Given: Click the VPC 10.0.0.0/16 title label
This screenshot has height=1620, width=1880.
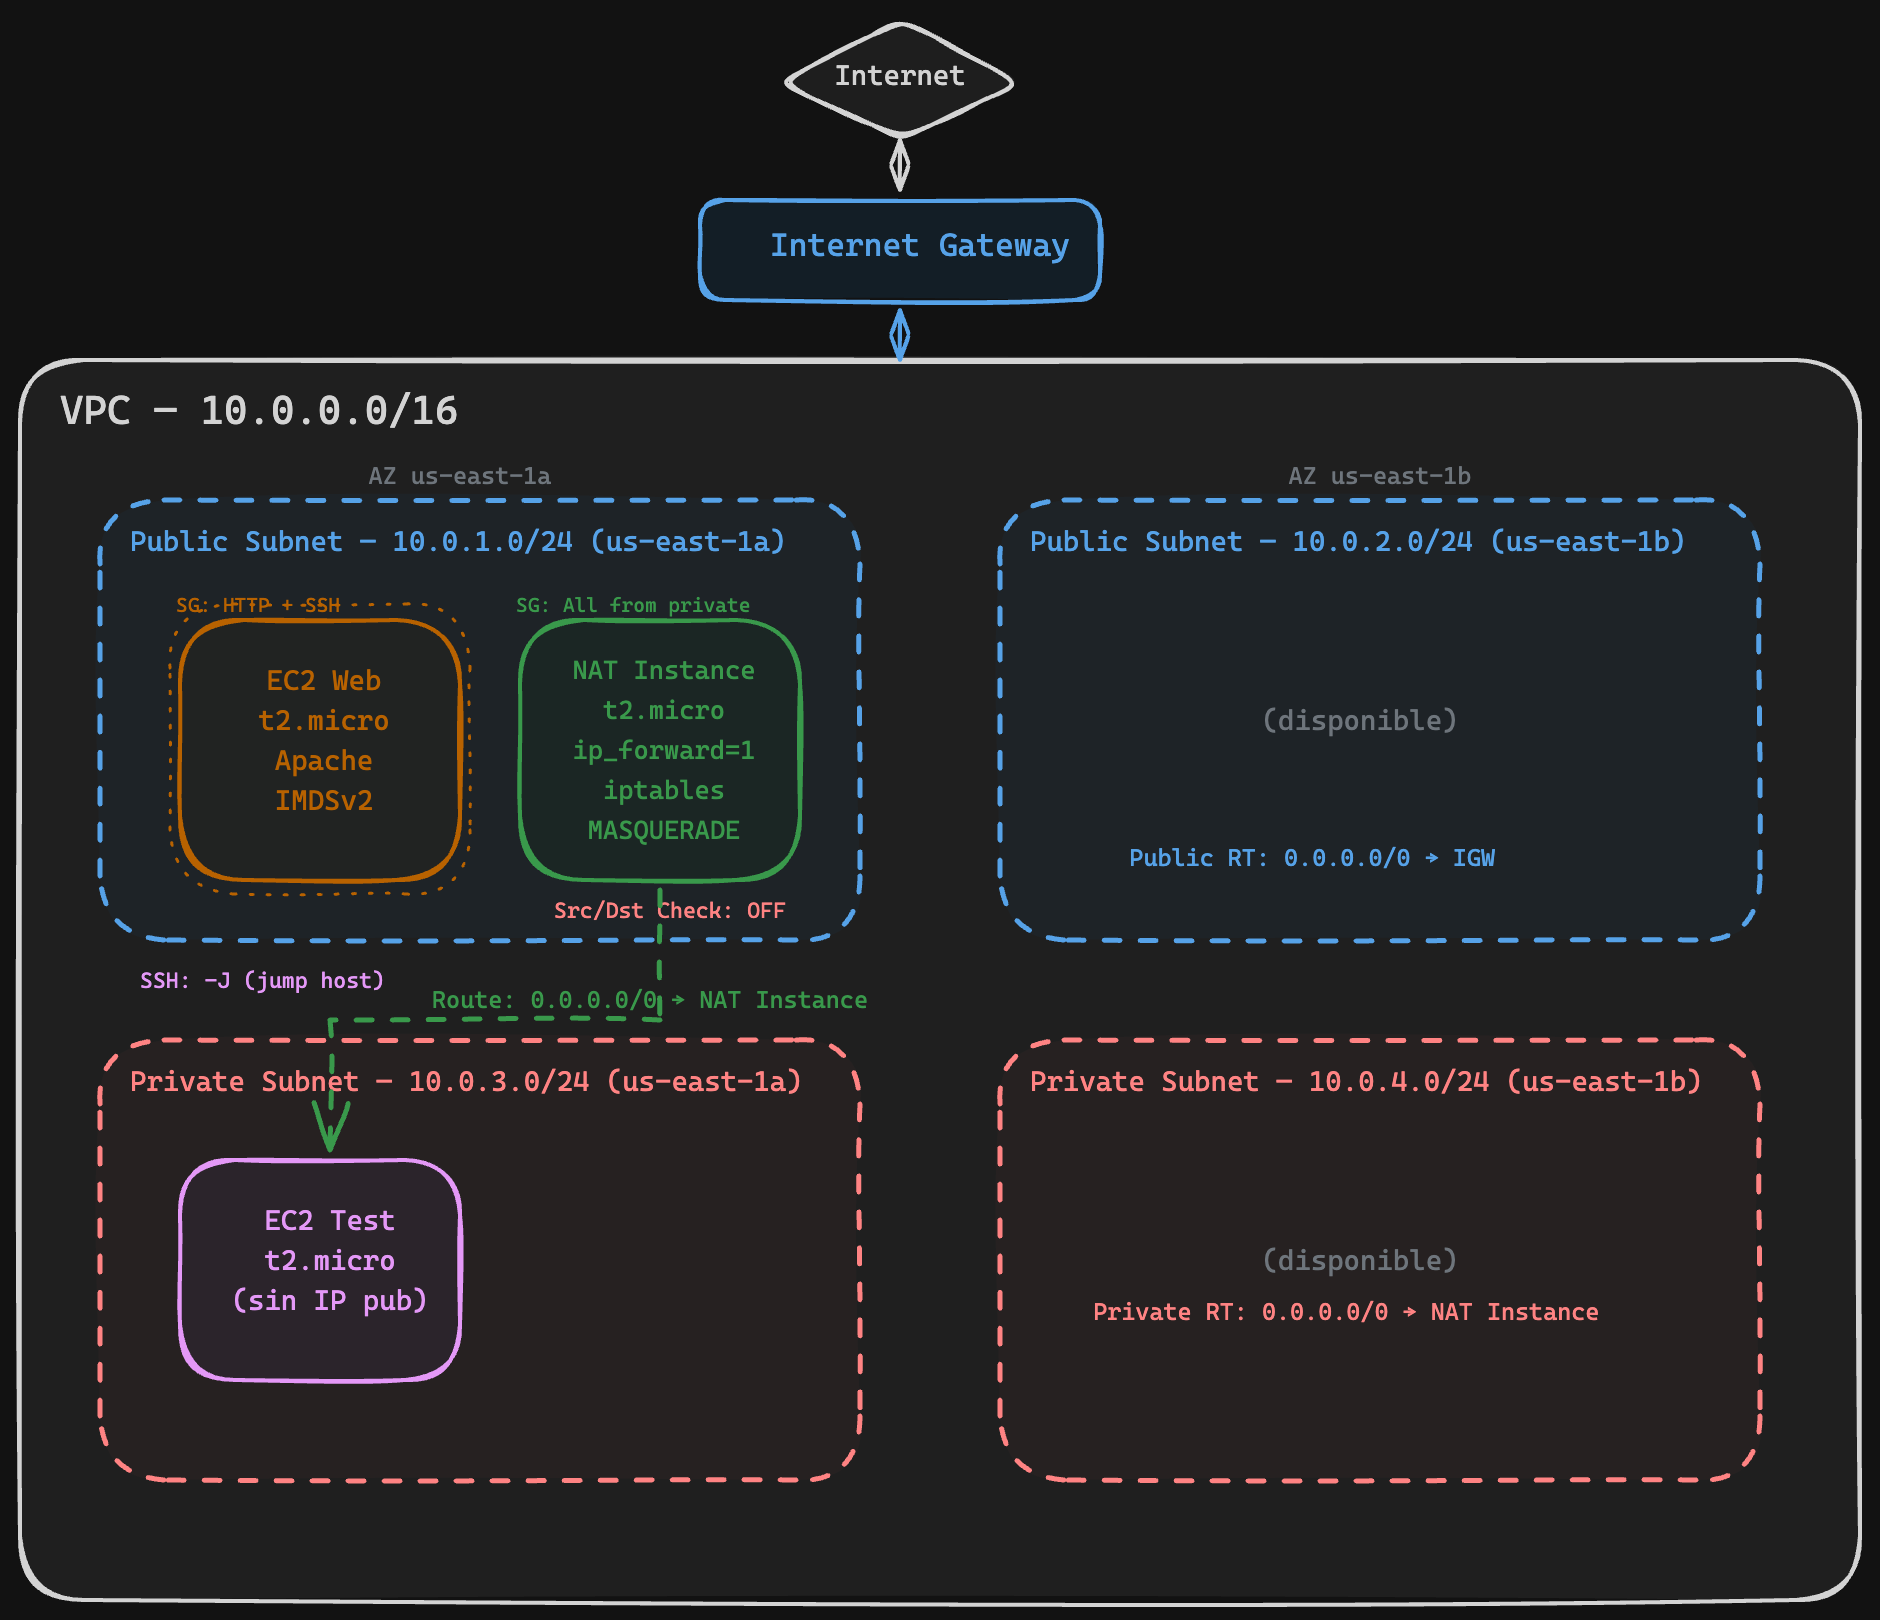Looking at the screenshot, I should click(x=259, y=411).
